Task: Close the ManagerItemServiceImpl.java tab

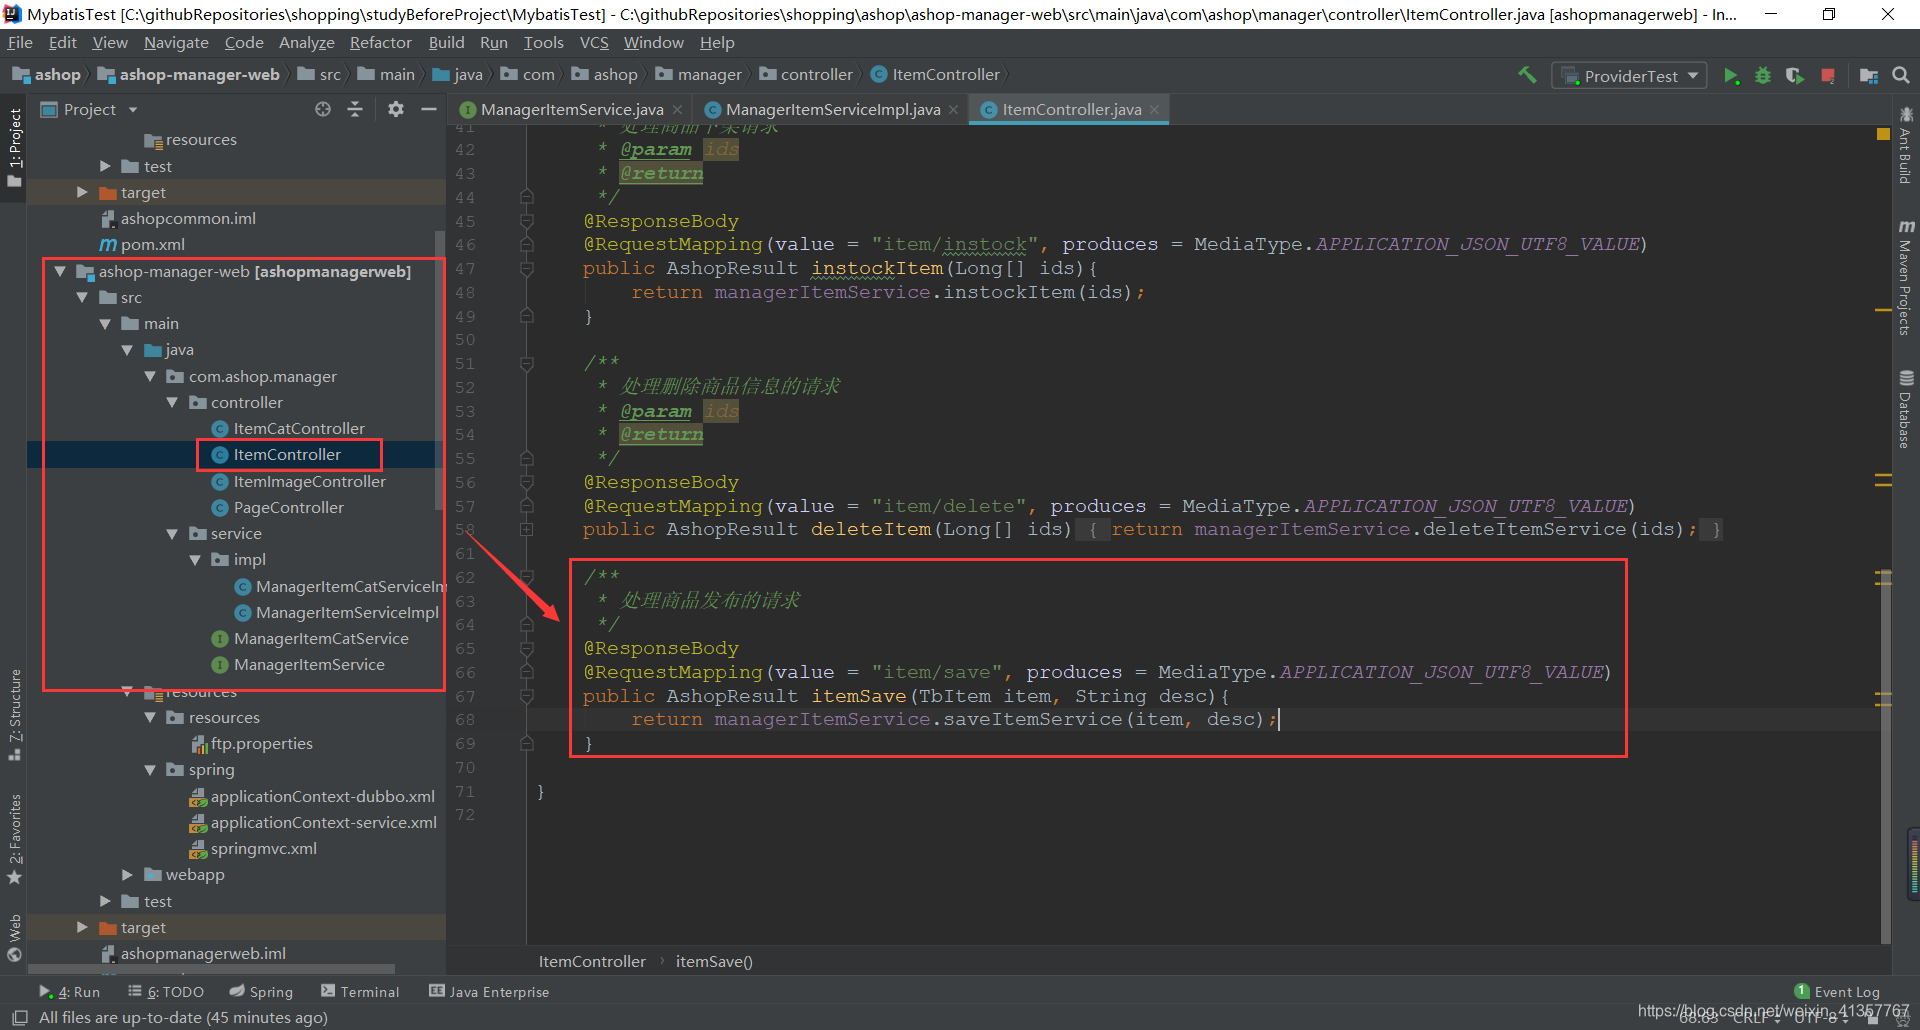Action: click(x=954, y=110)
